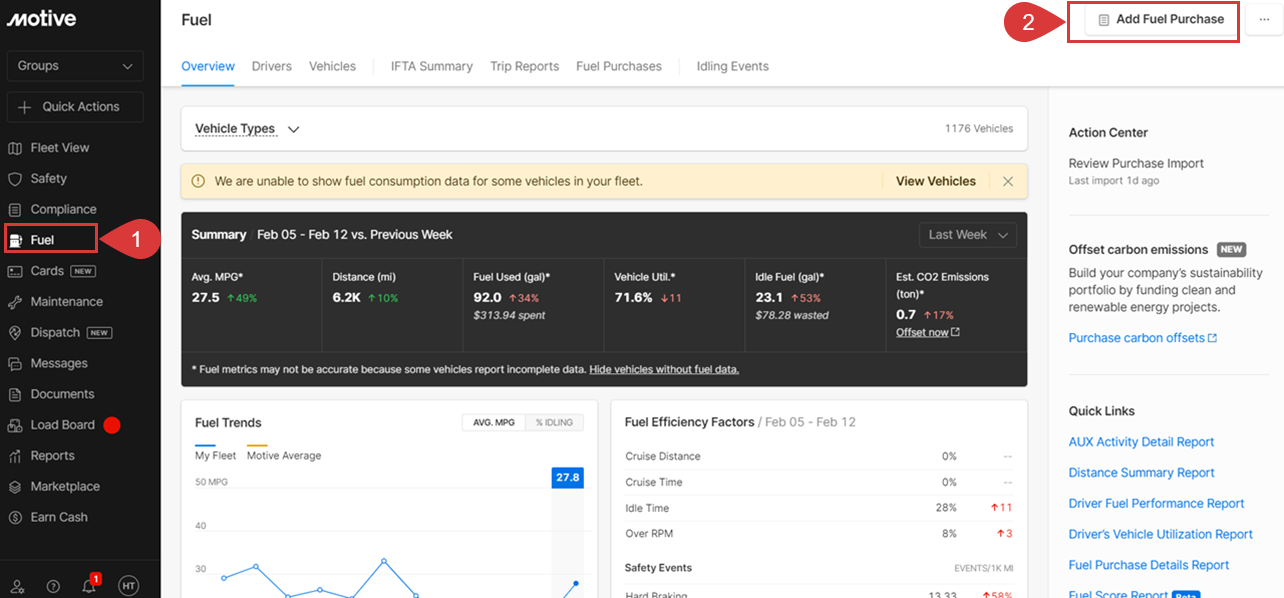This screenshot has height=598, width=1284.
Task: Click the Load Board icon
Action: [x=15, y=425]
